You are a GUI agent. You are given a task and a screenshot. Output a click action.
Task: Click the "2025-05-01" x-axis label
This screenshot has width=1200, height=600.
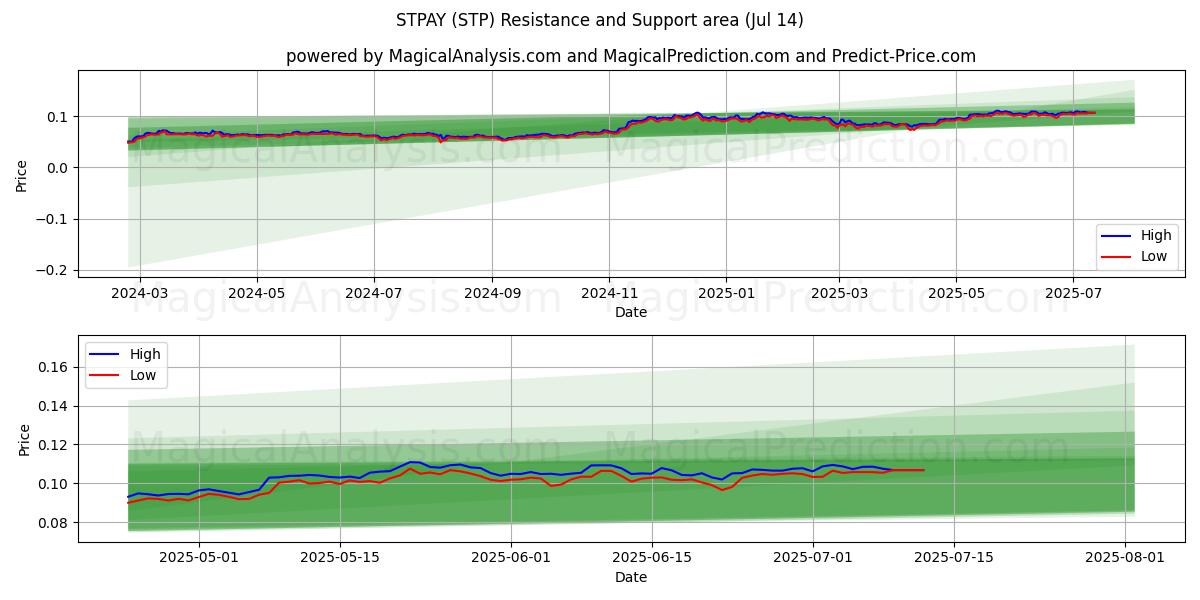click(x=199, y=560)
